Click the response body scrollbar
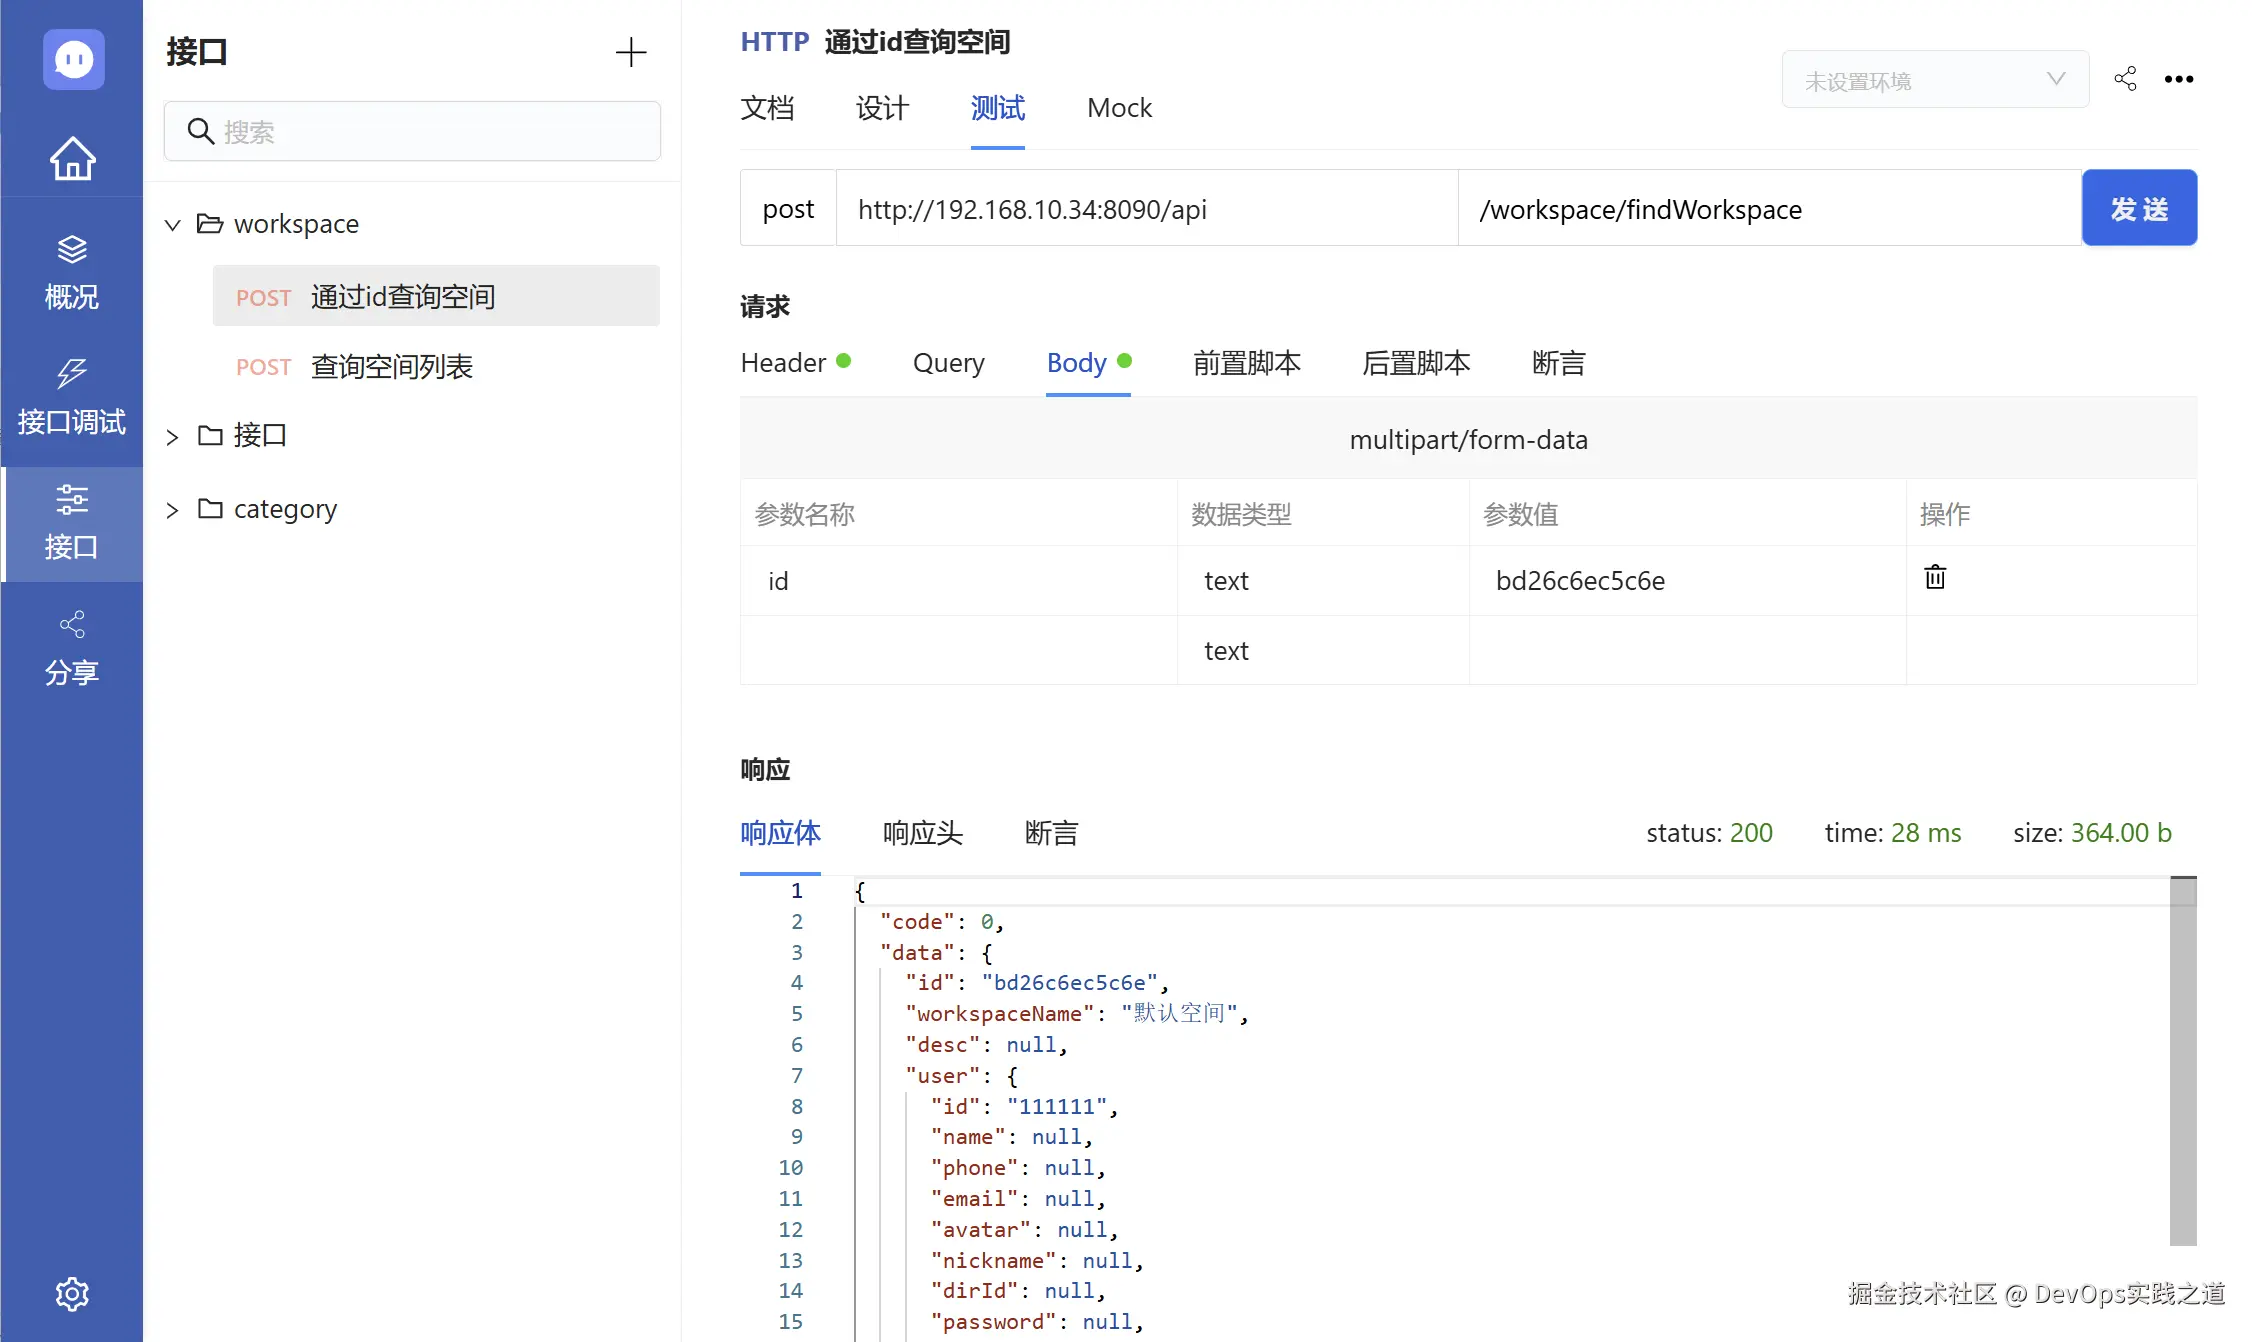The width and height of the screenshot is (2259, 1342). point(2182,1060)
